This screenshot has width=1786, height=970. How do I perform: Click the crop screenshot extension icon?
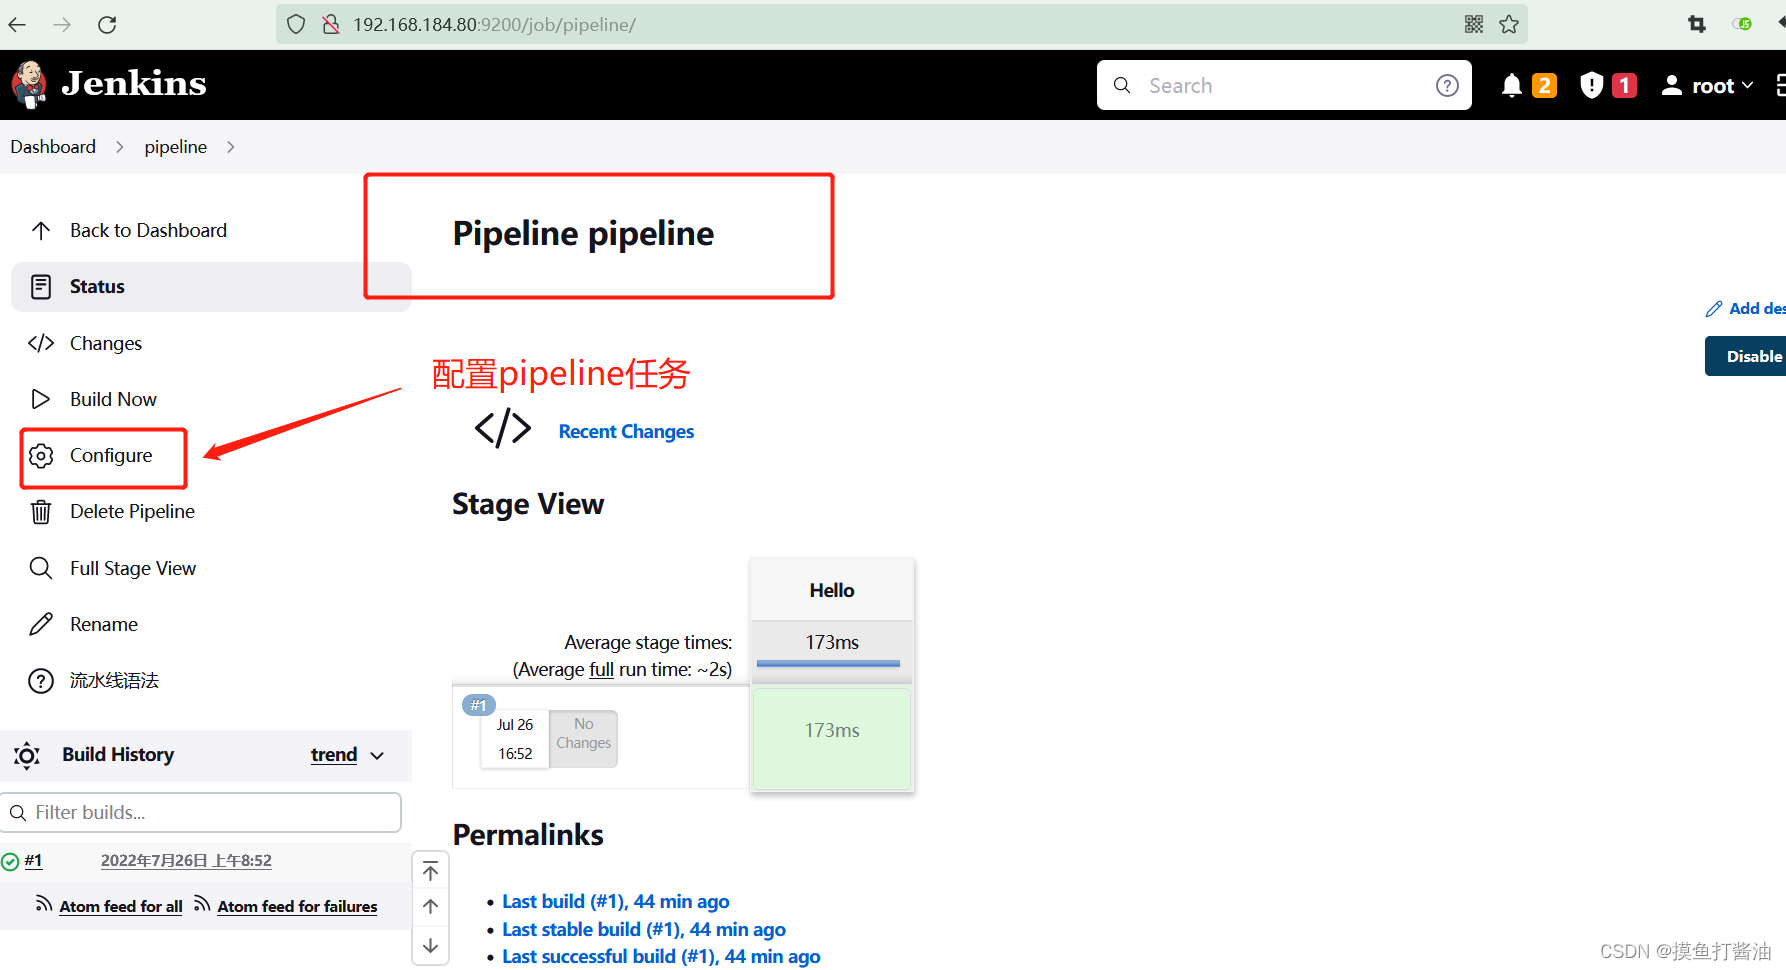point(1697,24)
